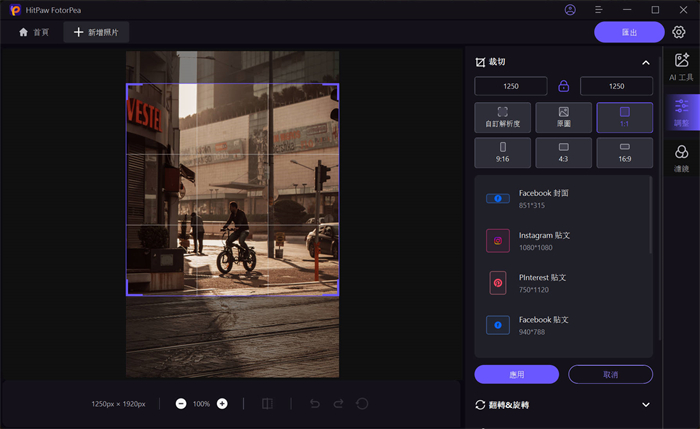Expand the 翻轉&旋轉 section

pyautogui.click(x=645, y=404)
